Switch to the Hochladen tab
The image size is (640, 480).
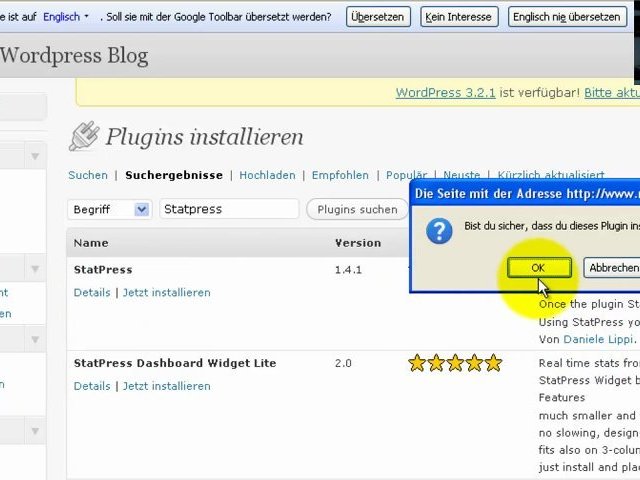pos(267,175)
